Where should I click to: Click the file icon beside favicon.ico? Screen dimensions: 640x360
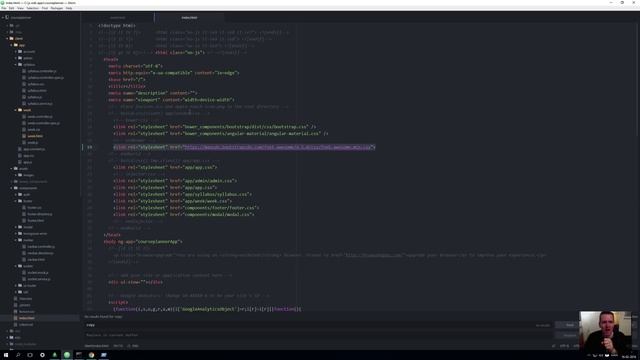tap(16, 311)
